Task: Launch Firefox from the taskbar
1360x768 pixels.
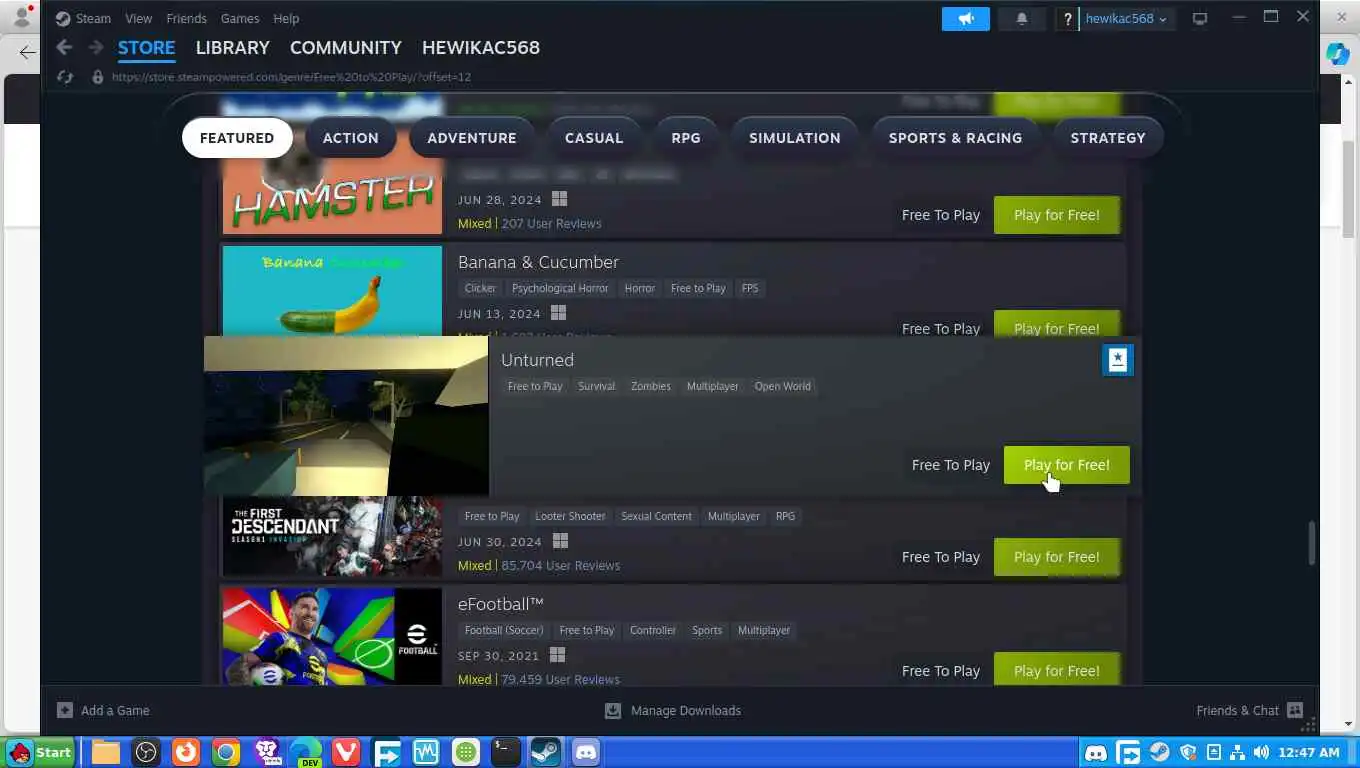Action: click(x=186, y=752)
